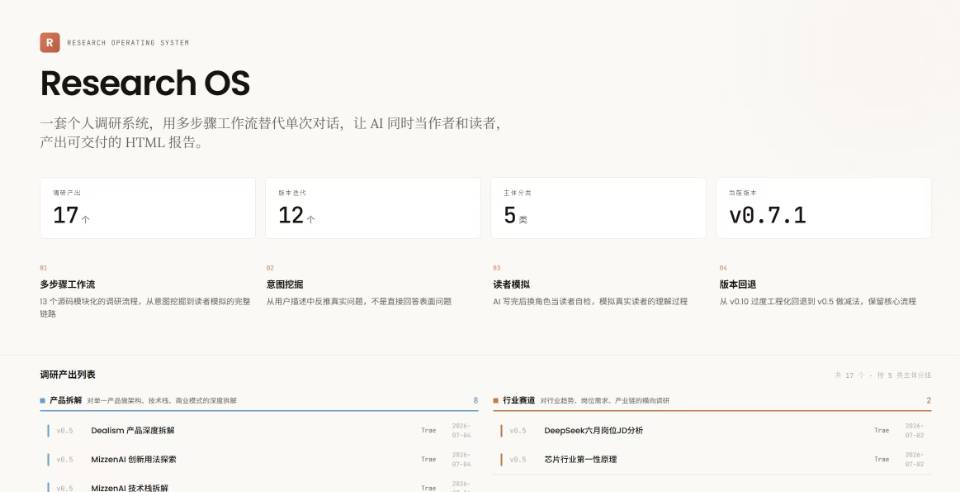Click the description text under 读者模拟

click(x=590, y=302)
